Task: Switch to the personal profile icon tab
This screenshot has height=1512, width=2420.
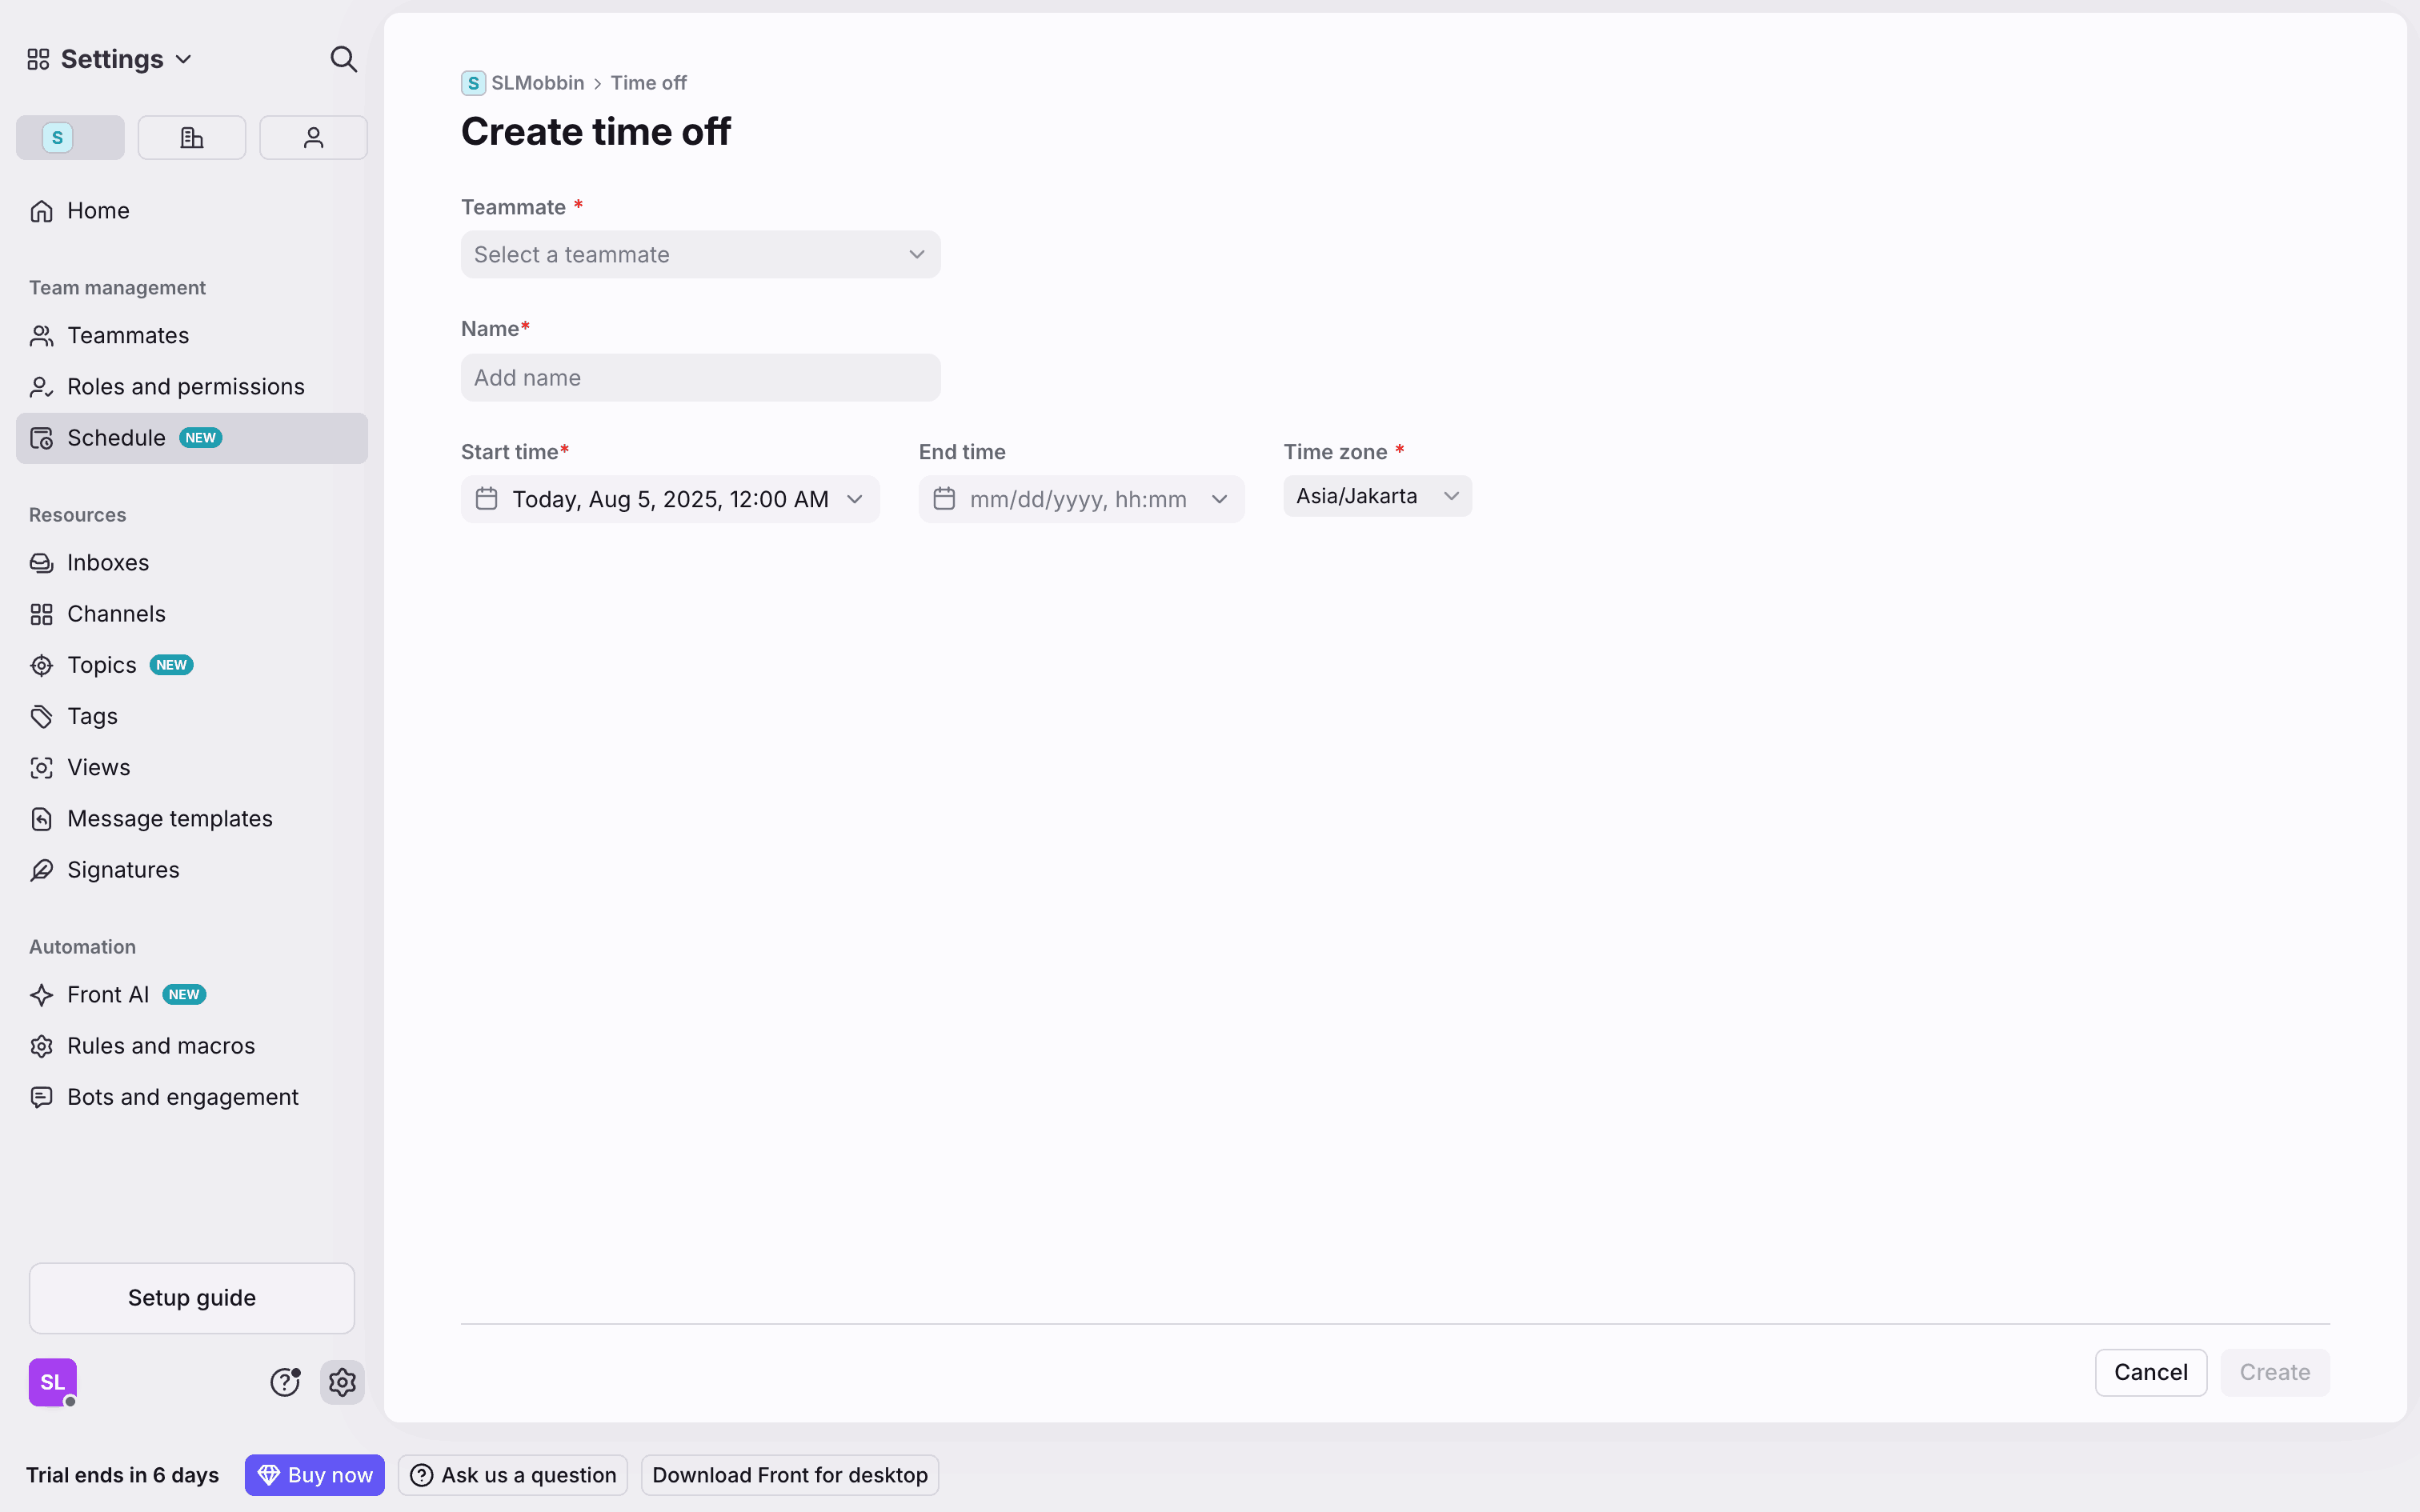Action: (313, 137)
